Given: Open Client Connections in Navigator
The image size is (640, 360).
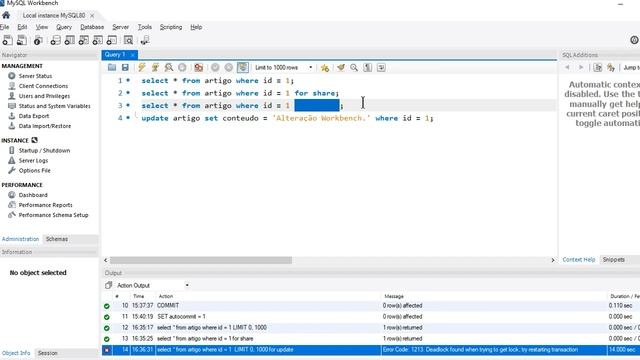Looking at the screenshot, I should pyautogui.click(x=43, y=86).
